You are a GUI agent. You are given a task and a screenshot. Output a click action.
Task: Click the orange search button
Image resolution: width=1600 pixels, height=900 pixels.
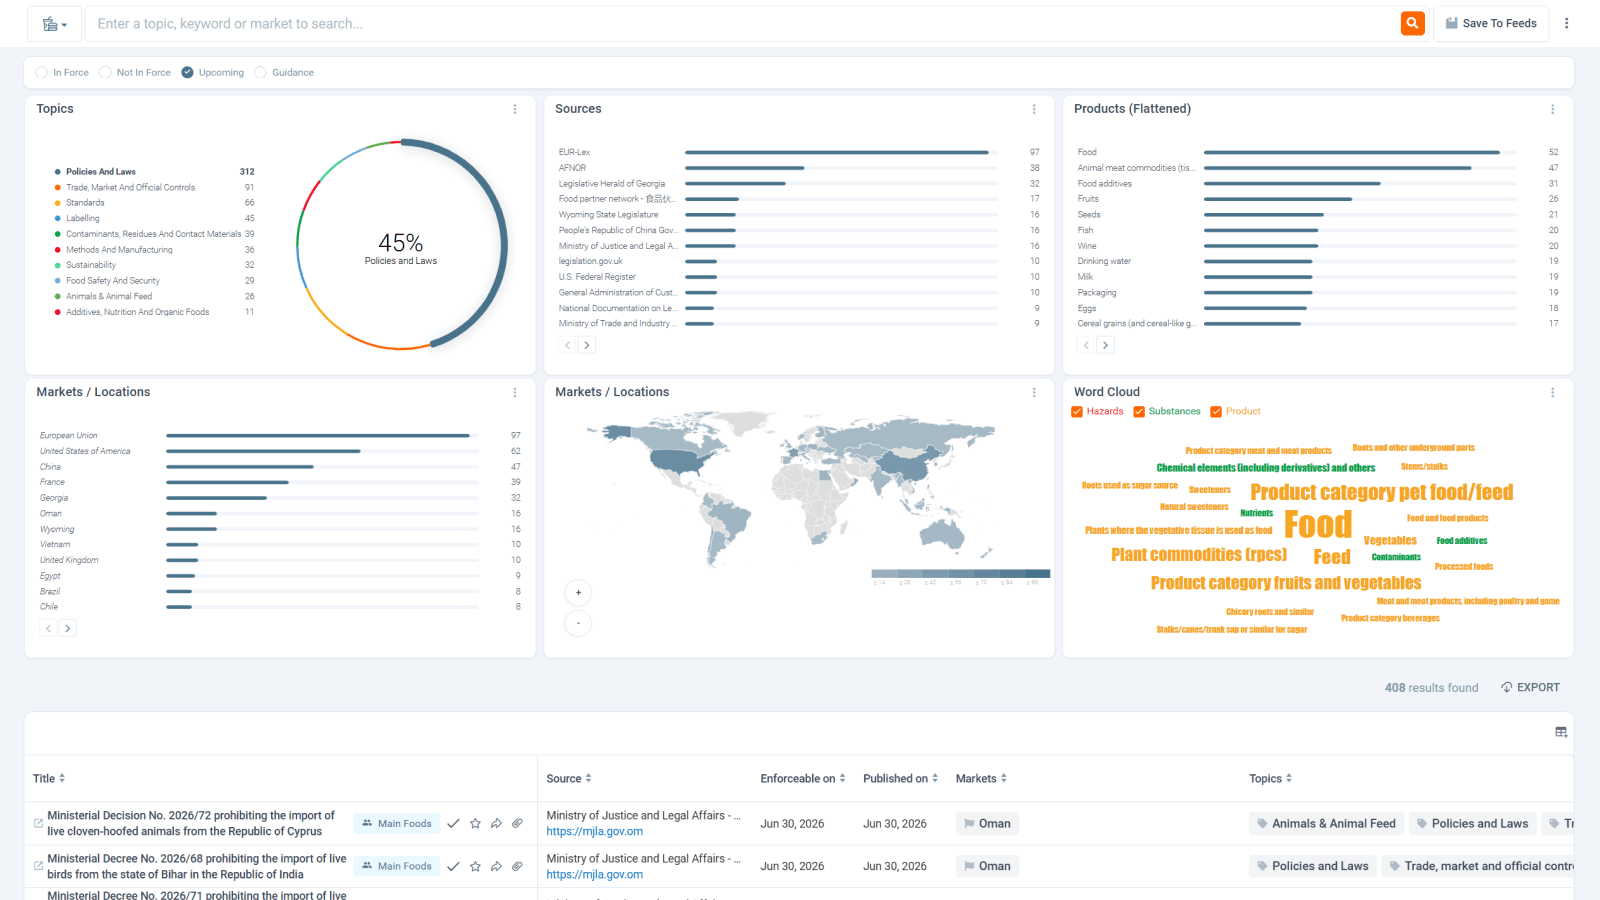tap(1412, 23)
